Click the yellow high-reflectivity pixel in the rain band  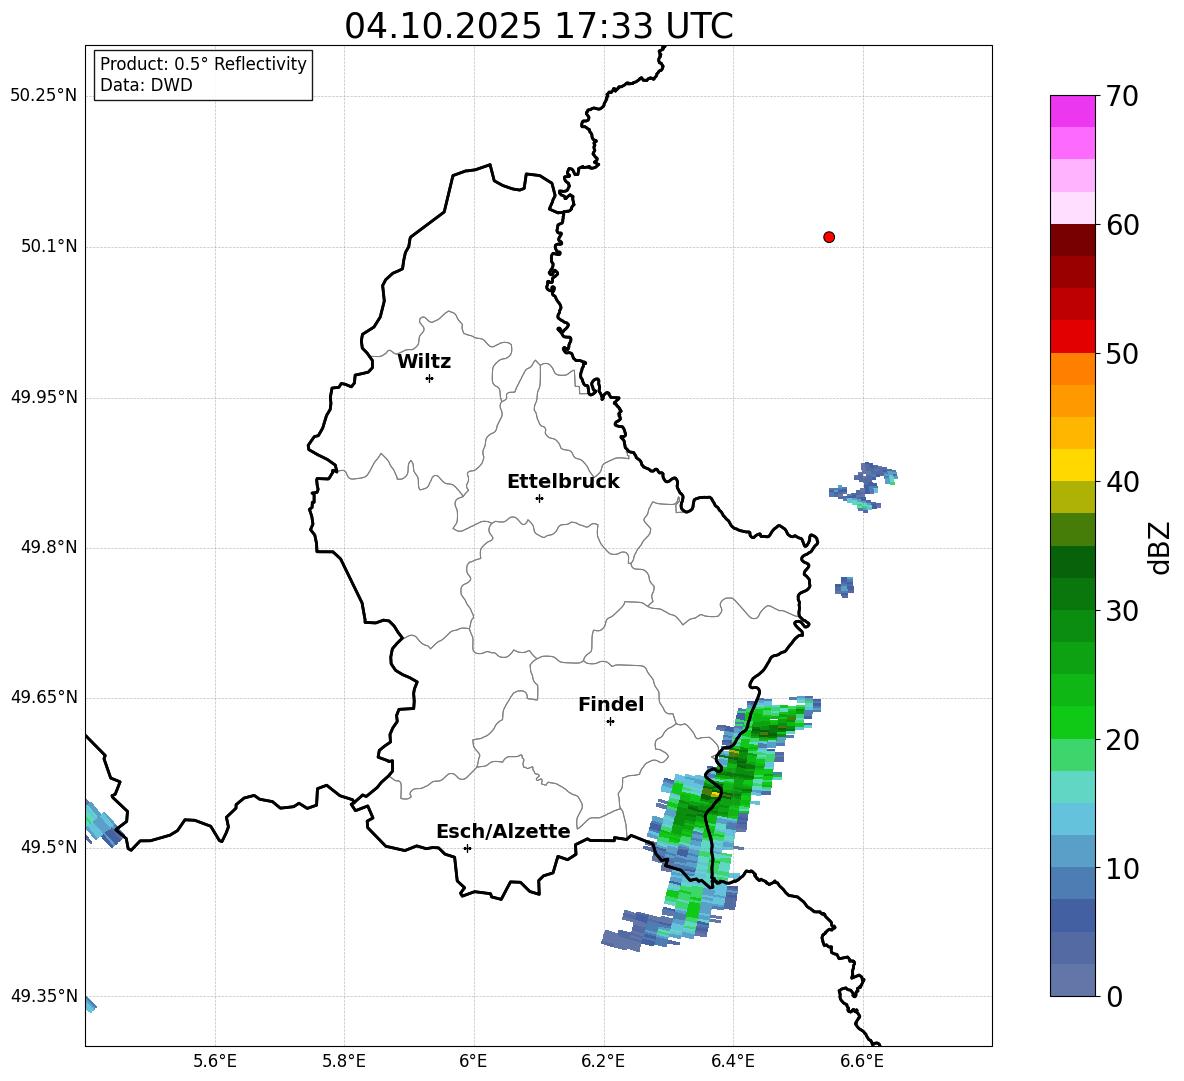tap(714, 794)
